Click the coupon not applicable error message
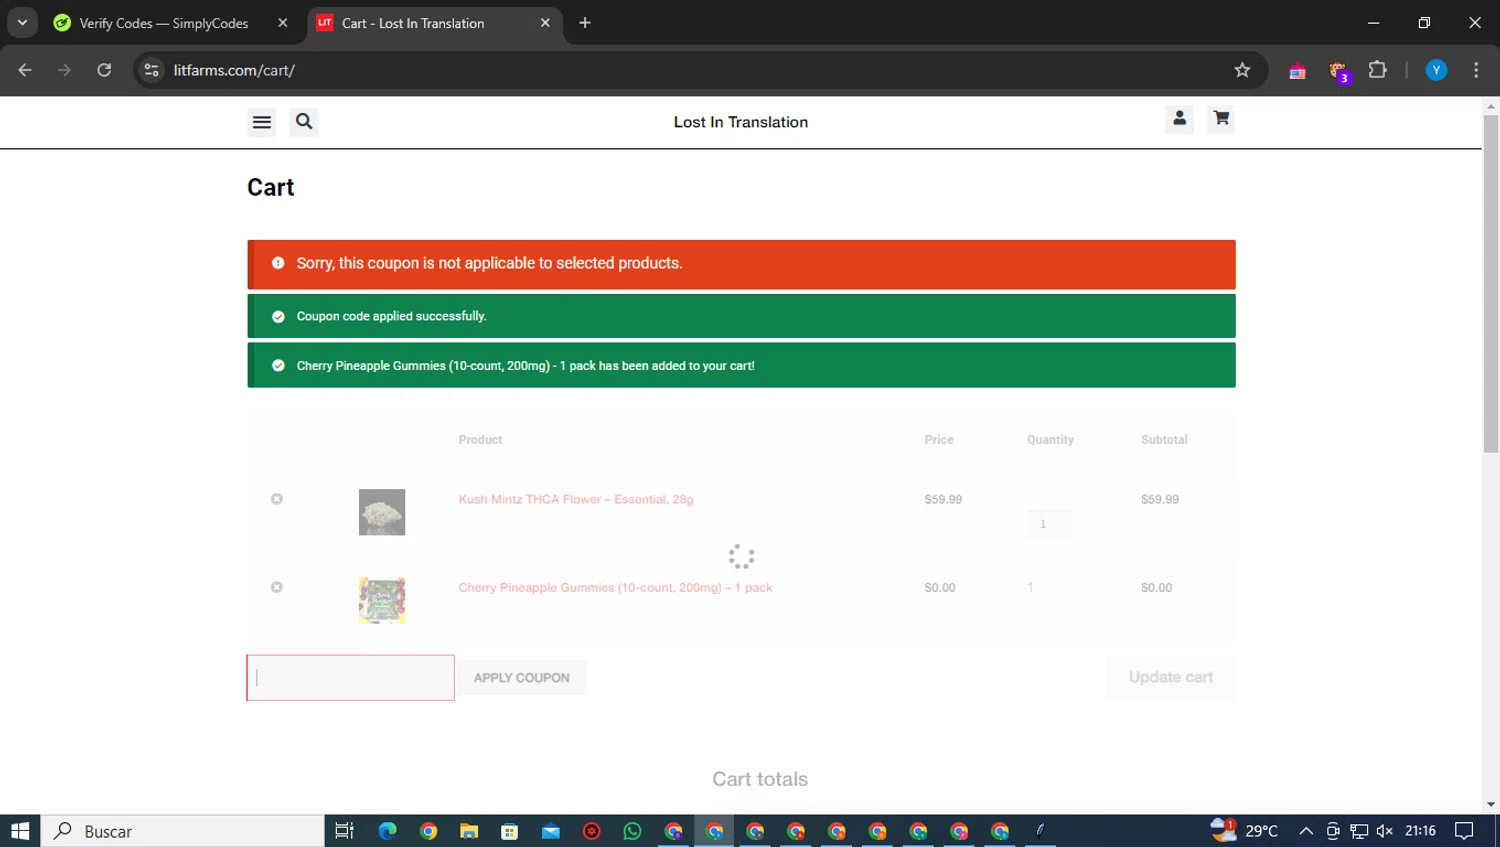Screen dimensions: 1500x847 coord(742,264)
